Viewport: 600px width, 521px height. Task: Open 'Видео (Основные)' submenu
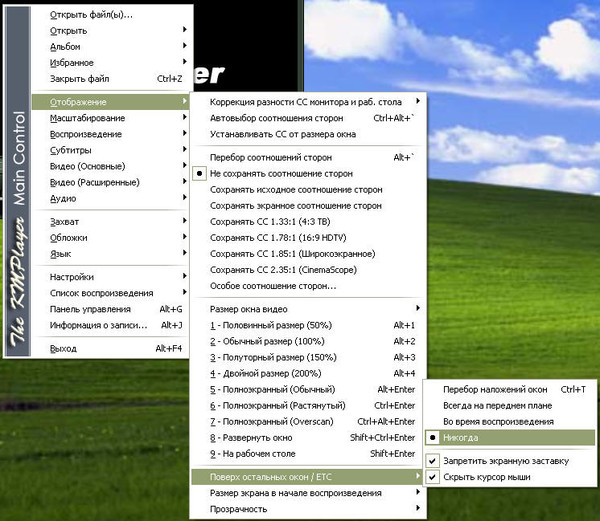coord(110,166)
